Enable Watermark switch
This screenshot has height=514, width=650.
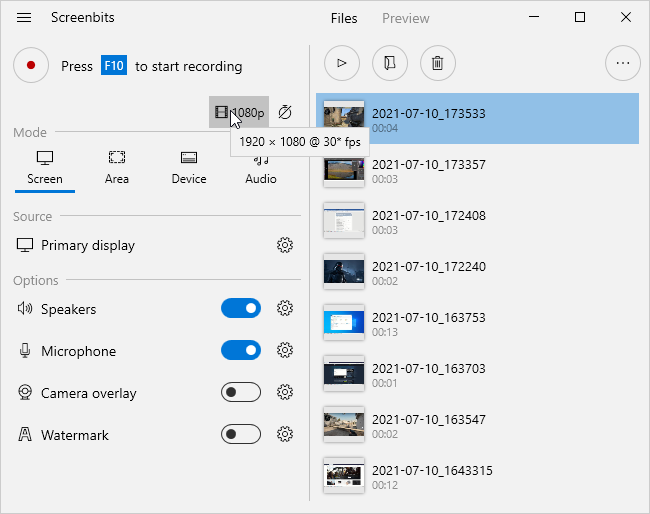[241, 434]
